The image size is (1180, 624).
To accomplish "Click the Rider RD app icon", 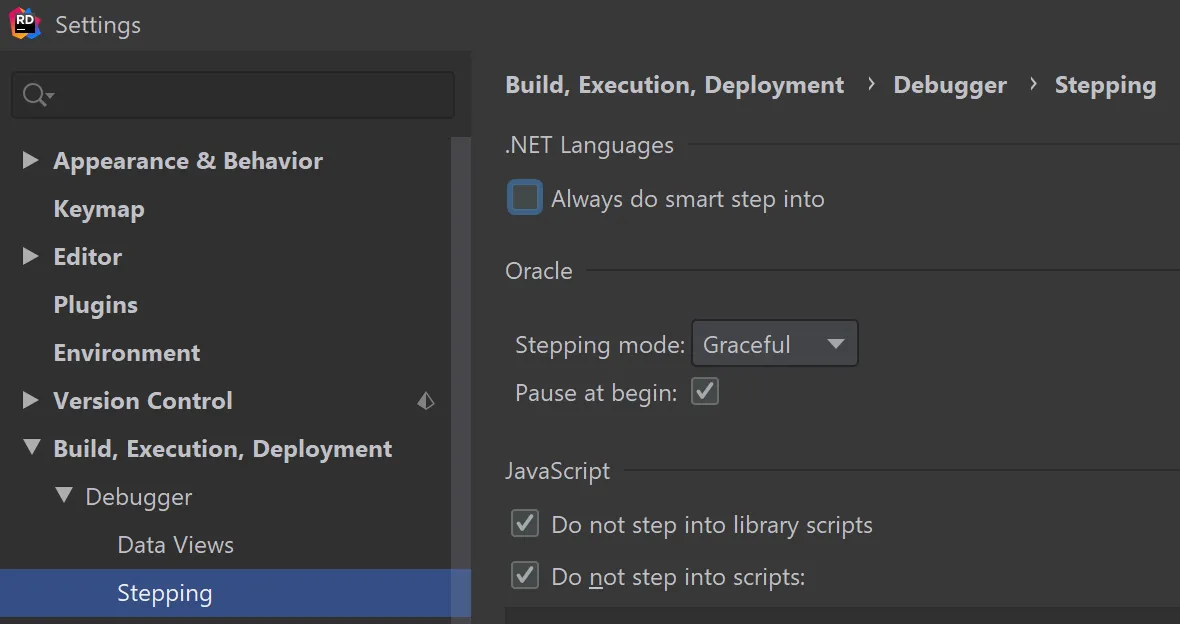I will coord(25,24).
